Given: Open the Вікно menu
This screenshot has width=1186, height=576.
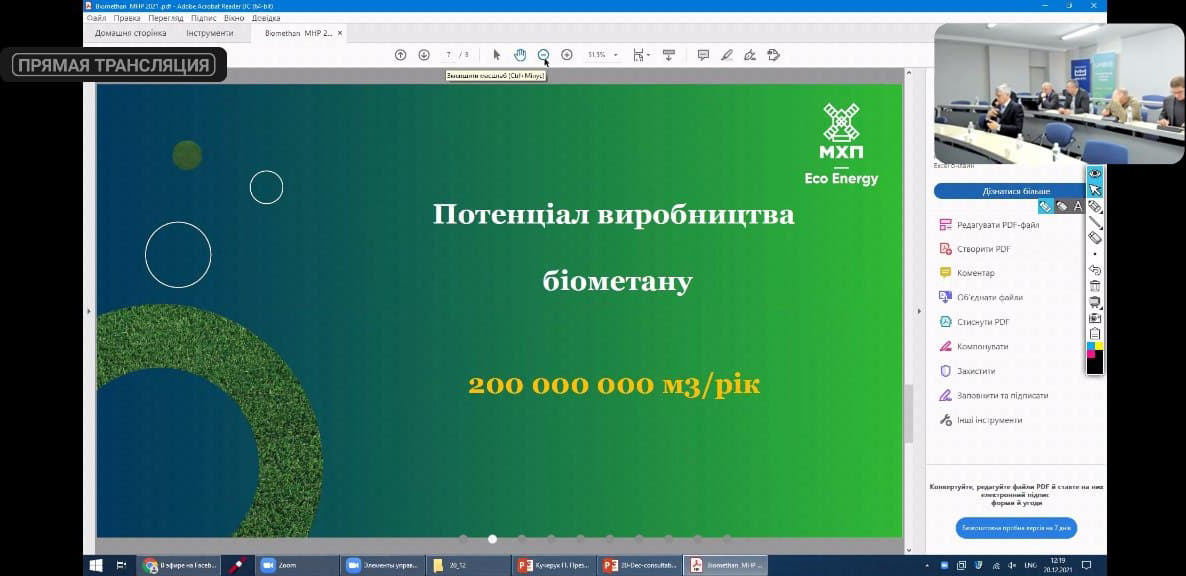Looking at the screenshot, I should coord(234,17).
